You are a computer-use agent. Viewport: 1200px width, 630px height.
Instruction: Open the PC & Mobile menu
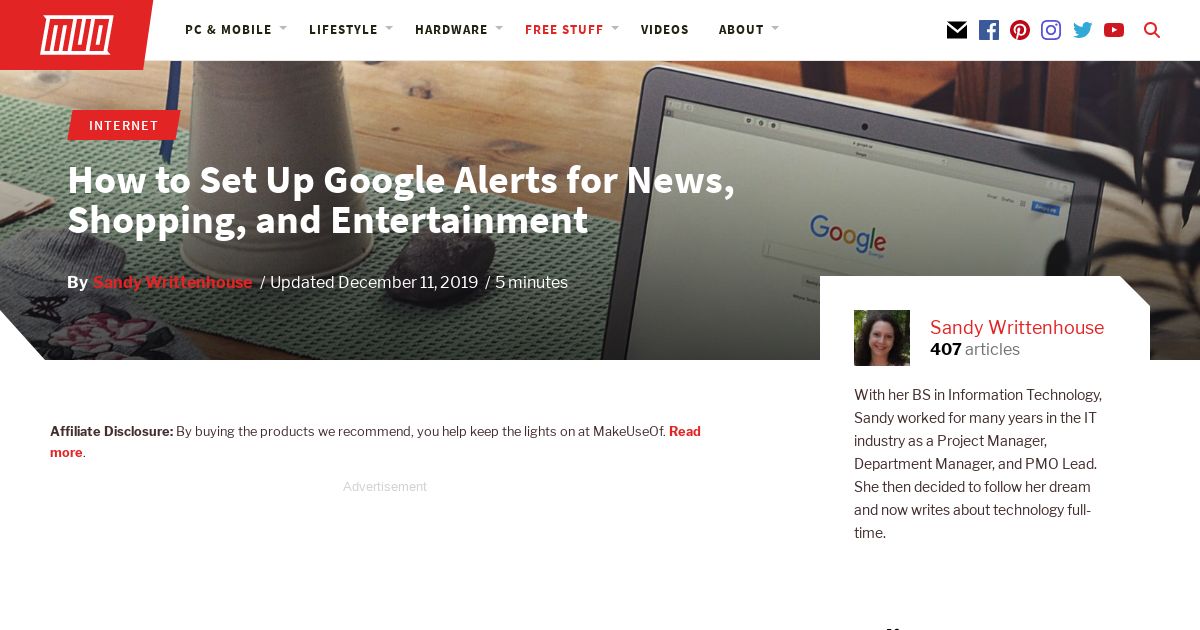pos(228,30)
